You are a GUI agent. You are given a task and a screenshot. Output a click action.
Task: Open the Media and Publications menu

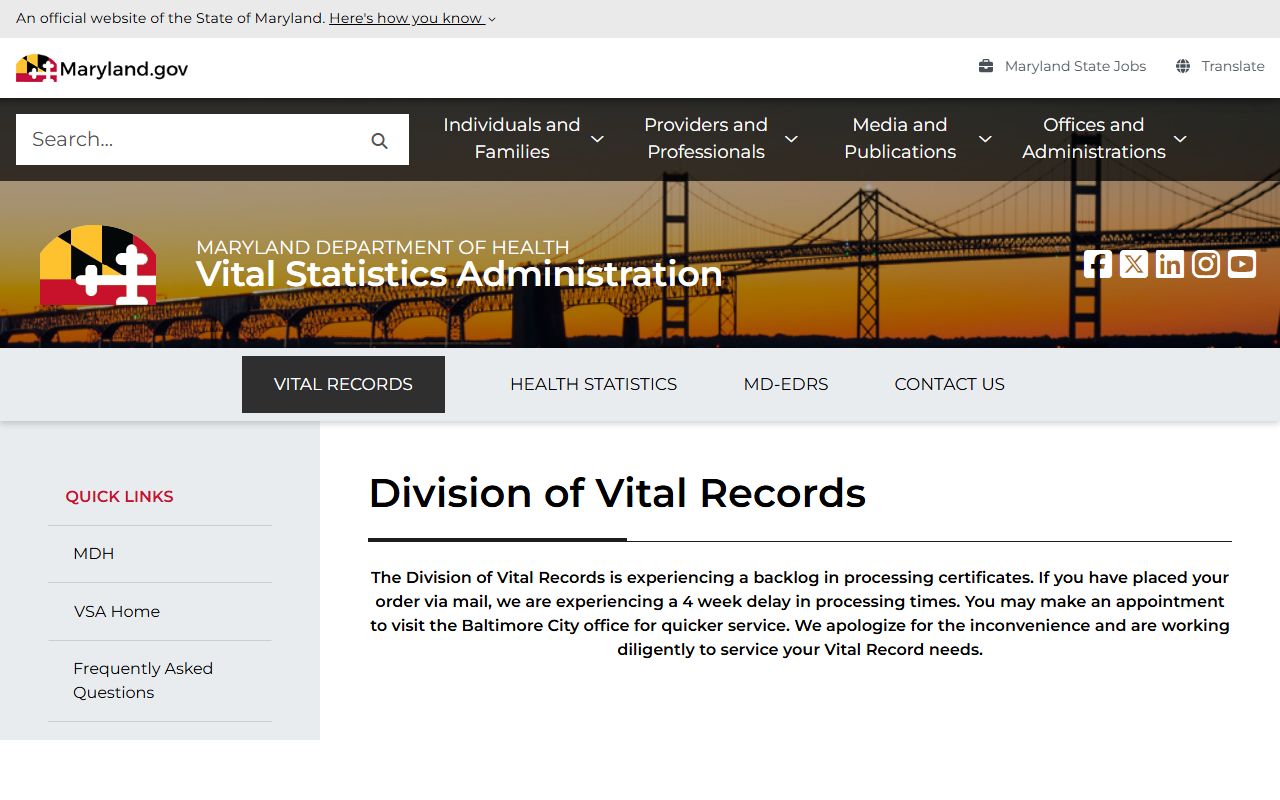click(x=900, y=138)
